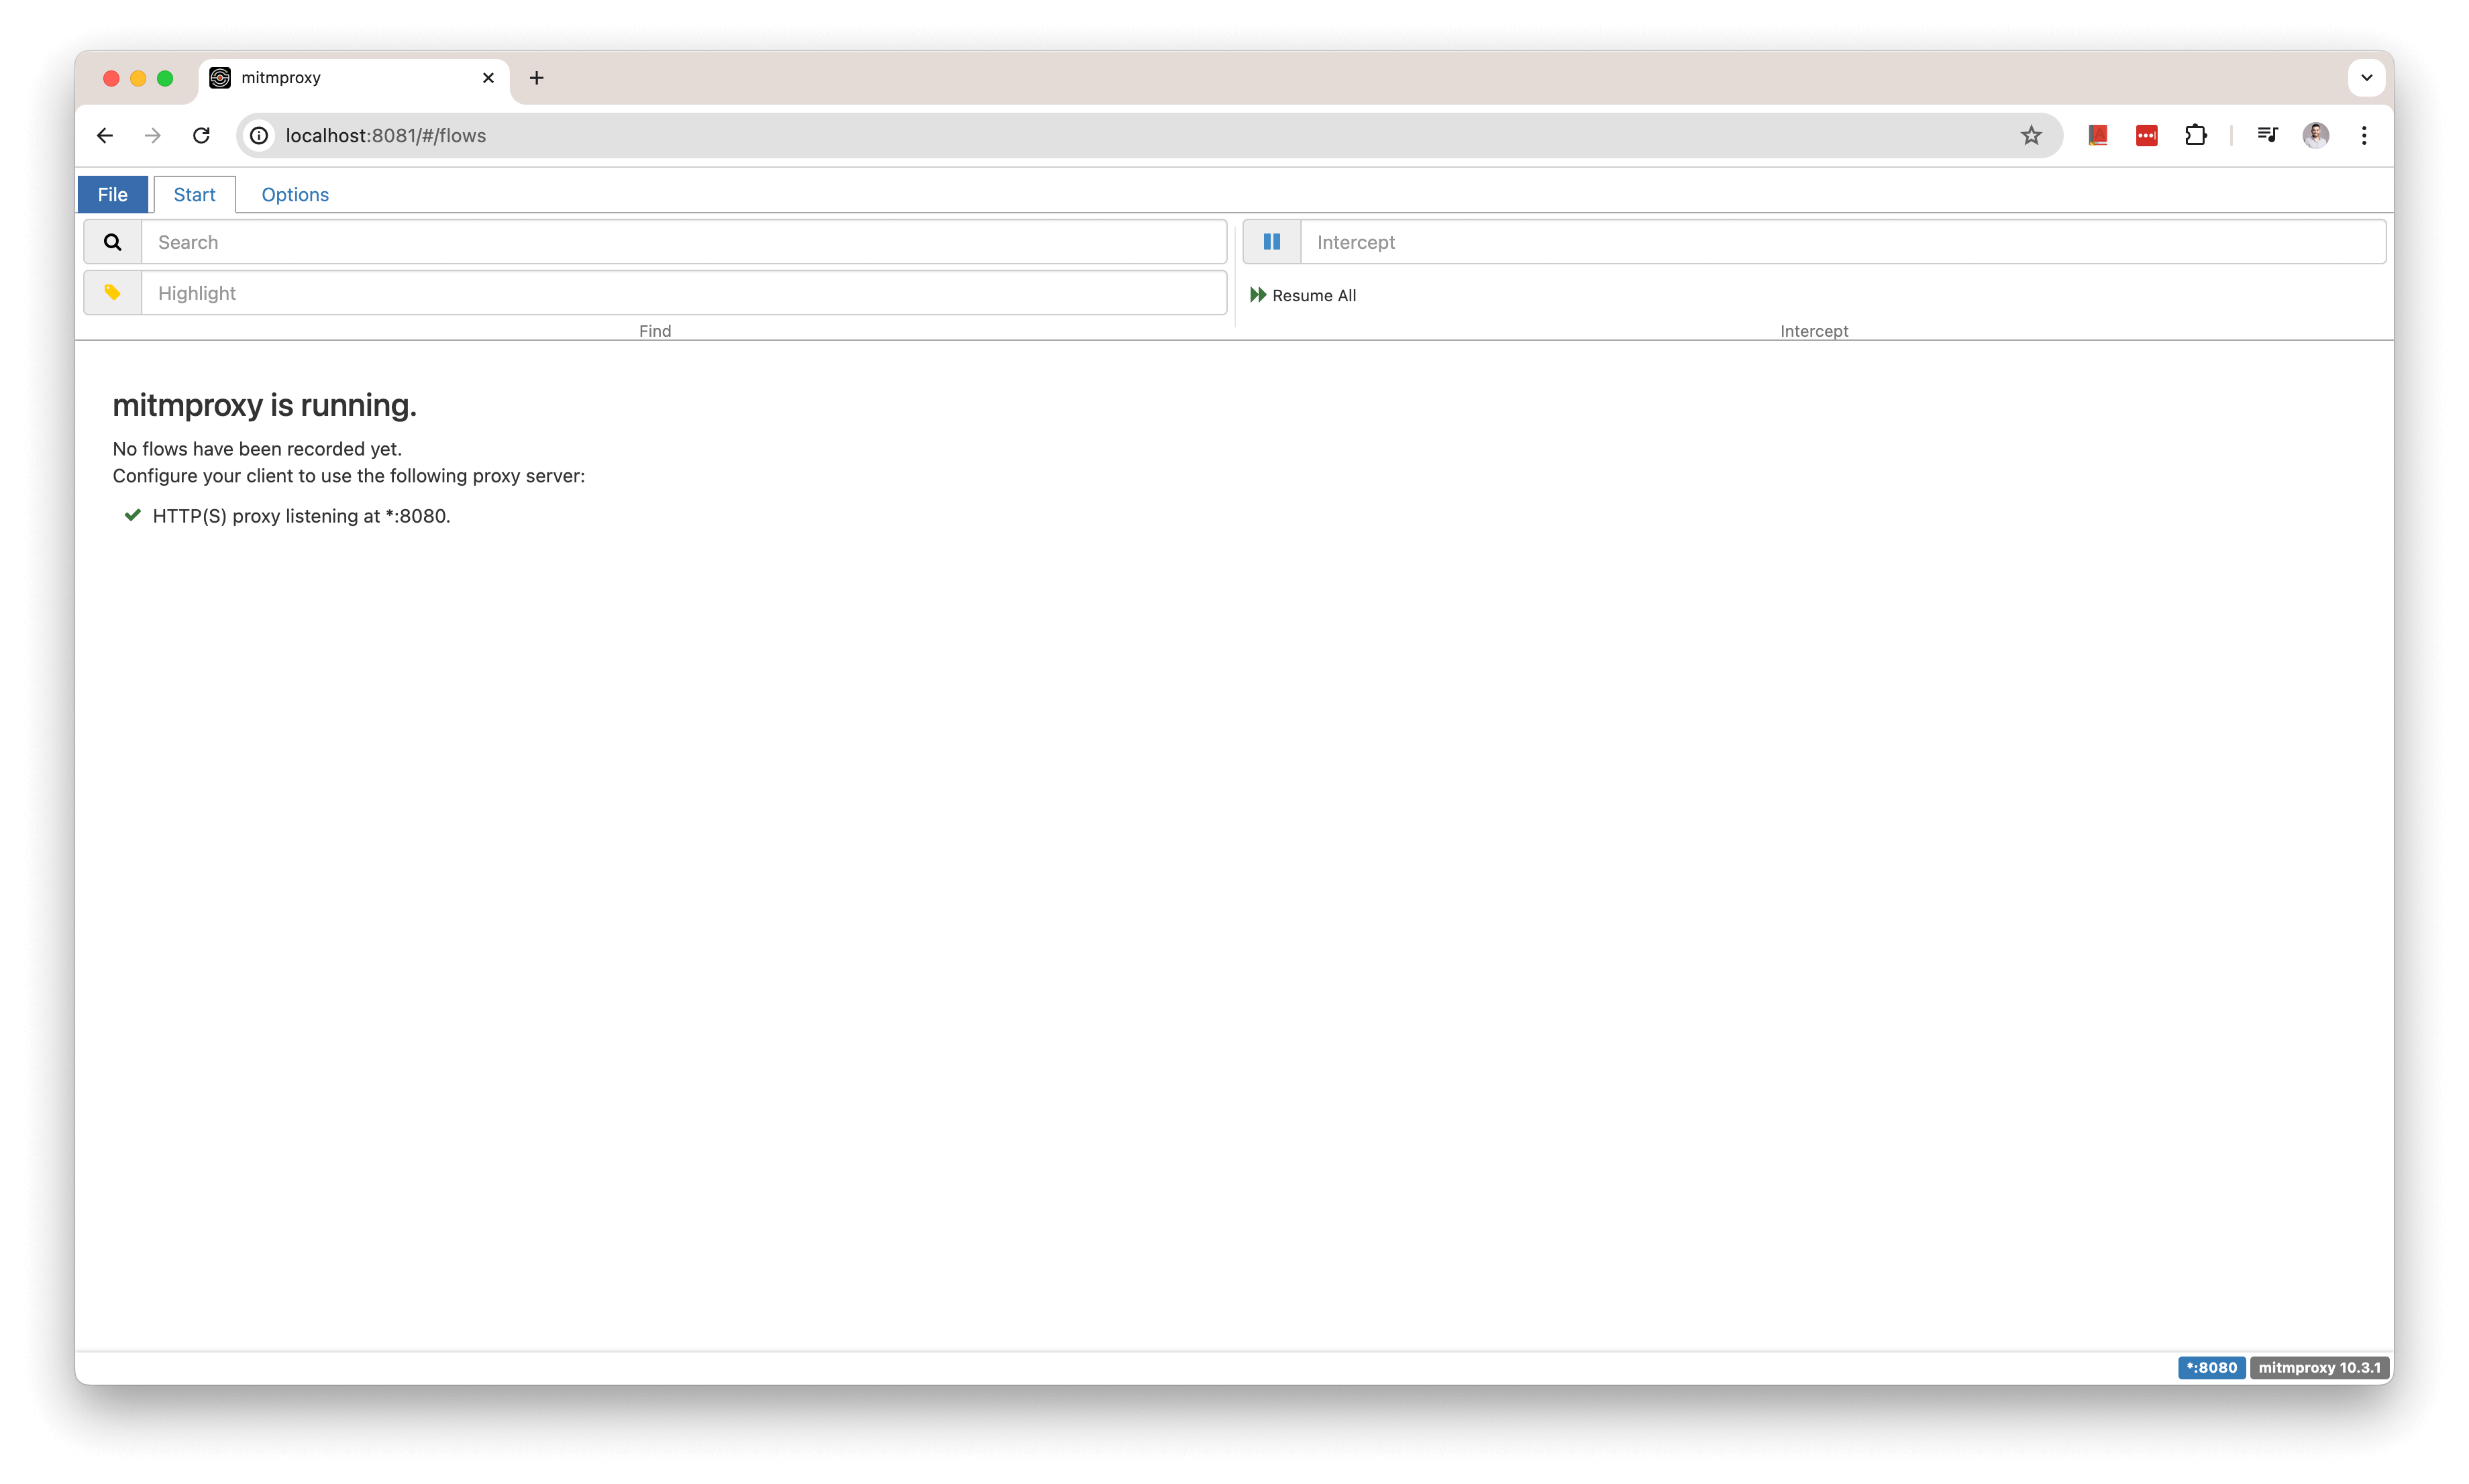This screenshot has width=2469, height=1484.
Task: Select the mitmproxy browser tab
Action: click(353, 78)
